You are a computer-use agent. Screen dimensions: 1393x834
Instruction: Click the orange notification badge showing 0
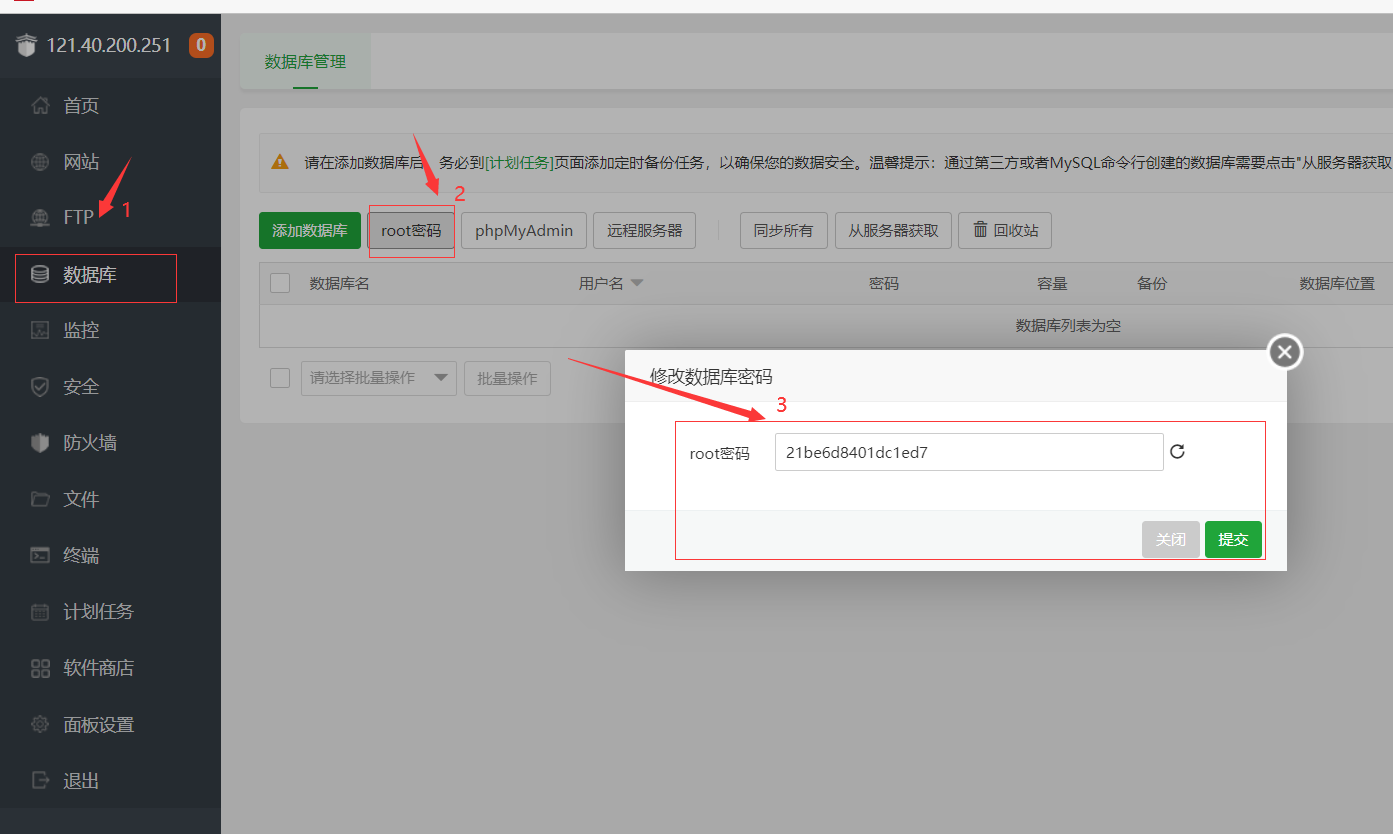[x=201, y=45]
